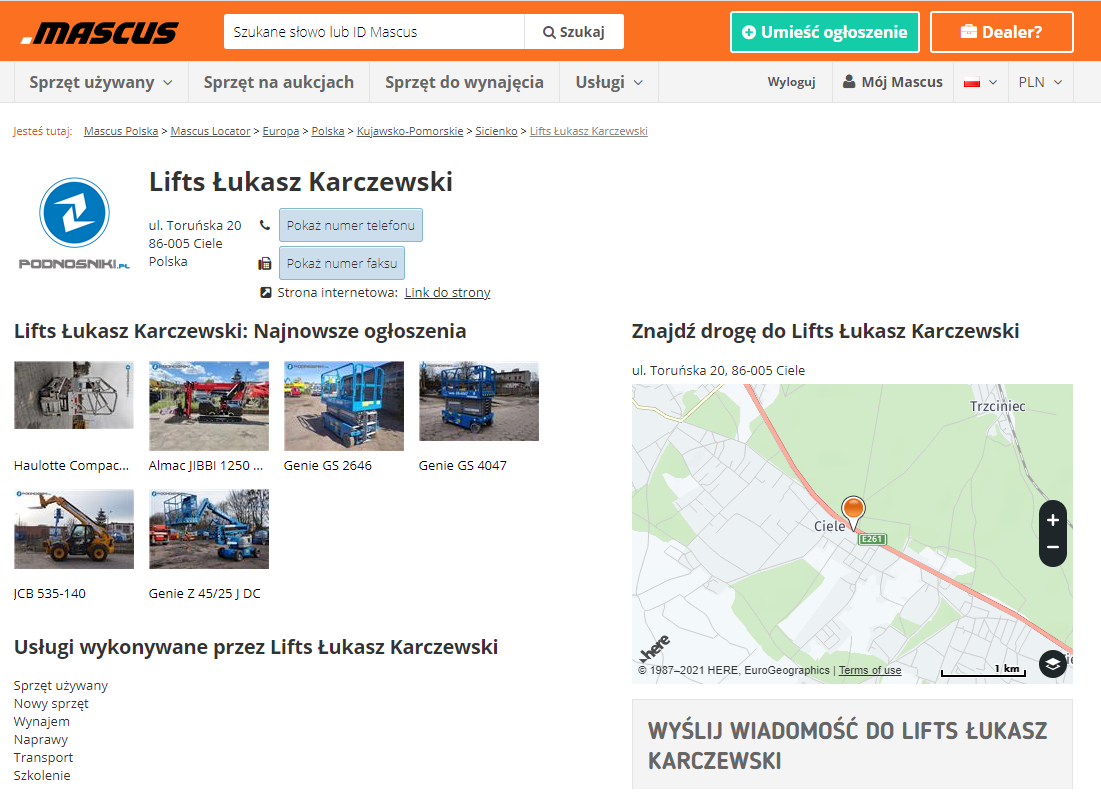Click the orange map location pin
This screenshot has width=1101, height=793.
pos(853,513)
